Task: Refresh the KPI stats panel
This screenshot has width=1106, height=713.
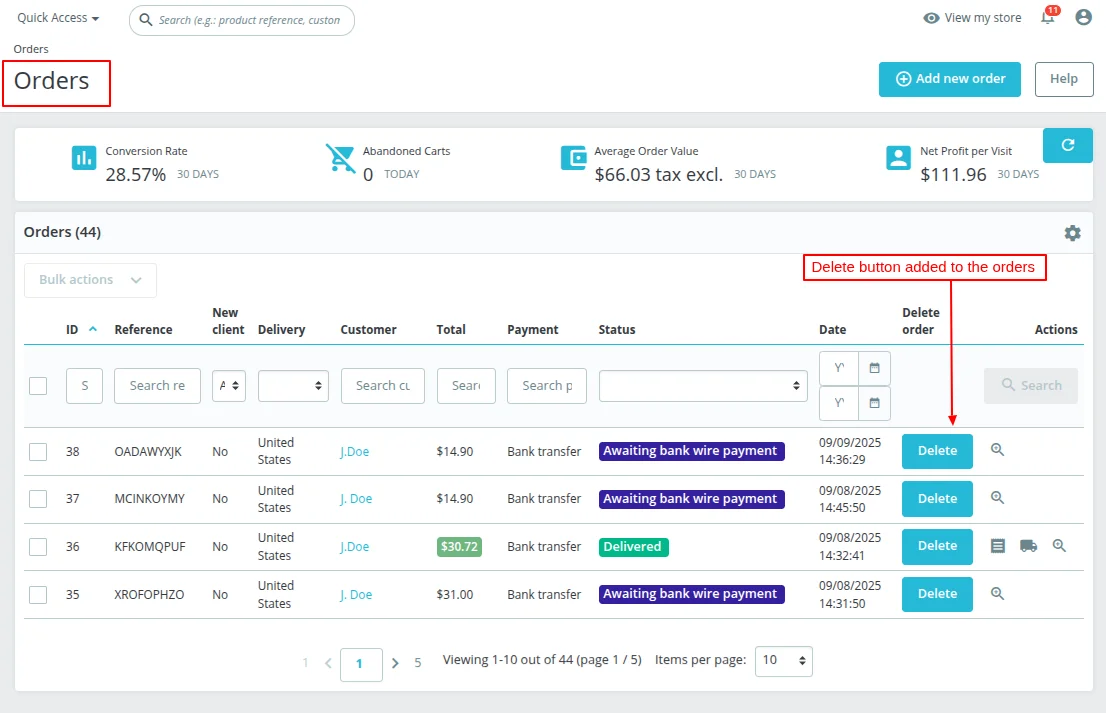Action: coord(1067,145)
